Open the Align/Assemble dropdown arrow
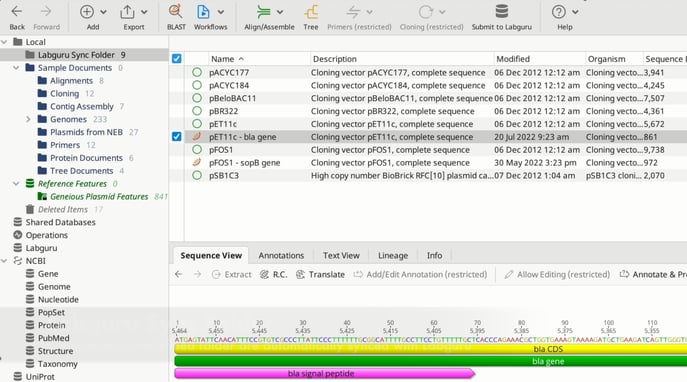This screenshot has width=687, height=382. pos(280,12)
